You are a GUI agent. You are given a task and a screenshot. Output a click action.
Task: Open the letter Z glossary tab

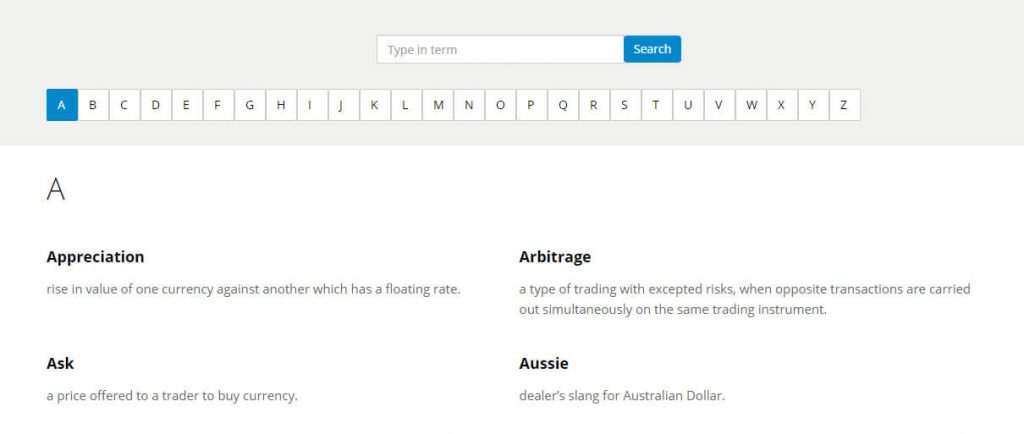(x=844, y=105)
